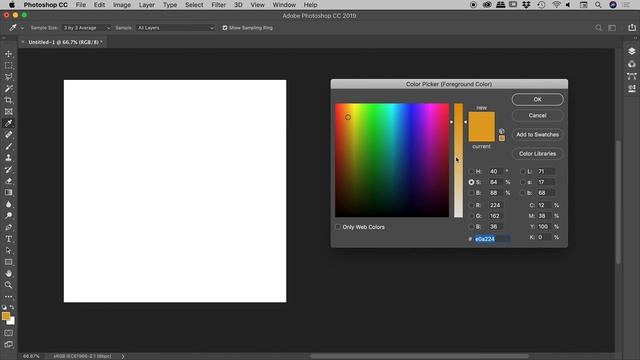The width and height of the screenshot is (640, 360).
Task: Select the Brush tool
Action: [x=9, y=146]
